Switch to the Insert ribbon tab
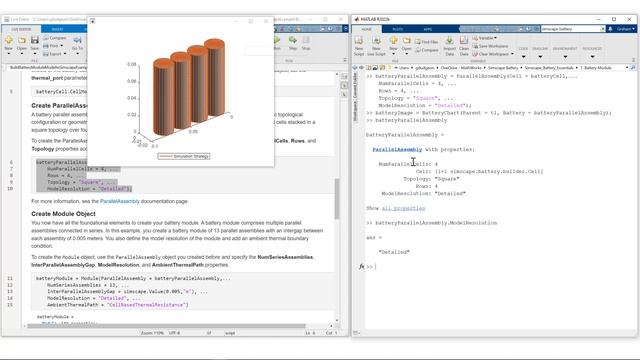Image resolution: width=640 pixels, height=360 pixels. point(58,29)
